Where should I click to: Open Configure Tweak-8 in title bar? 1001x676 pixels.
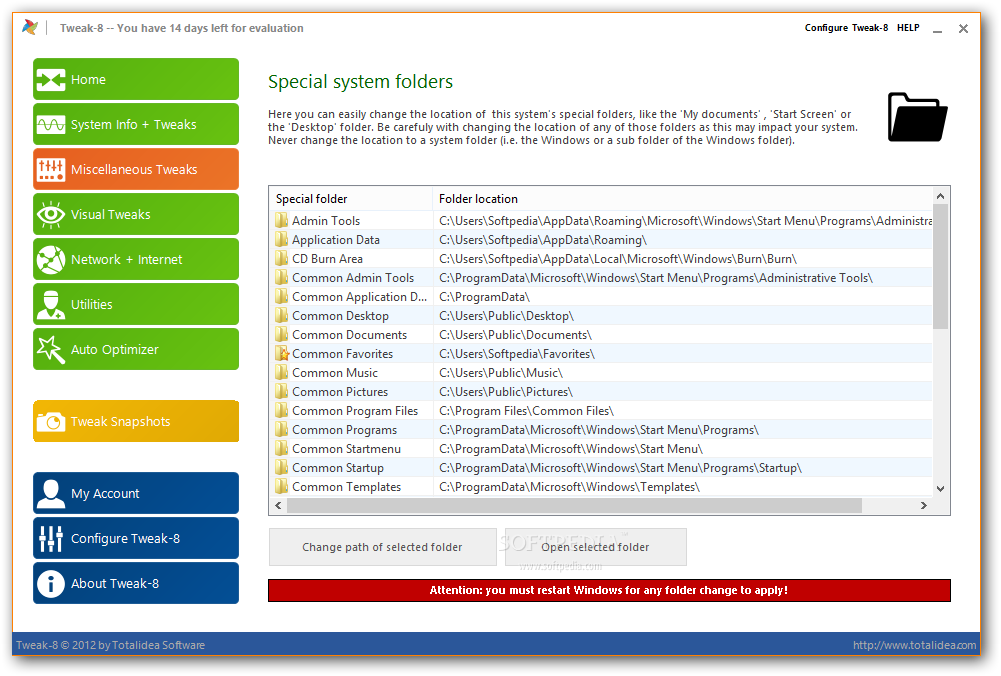click(846, 27)
